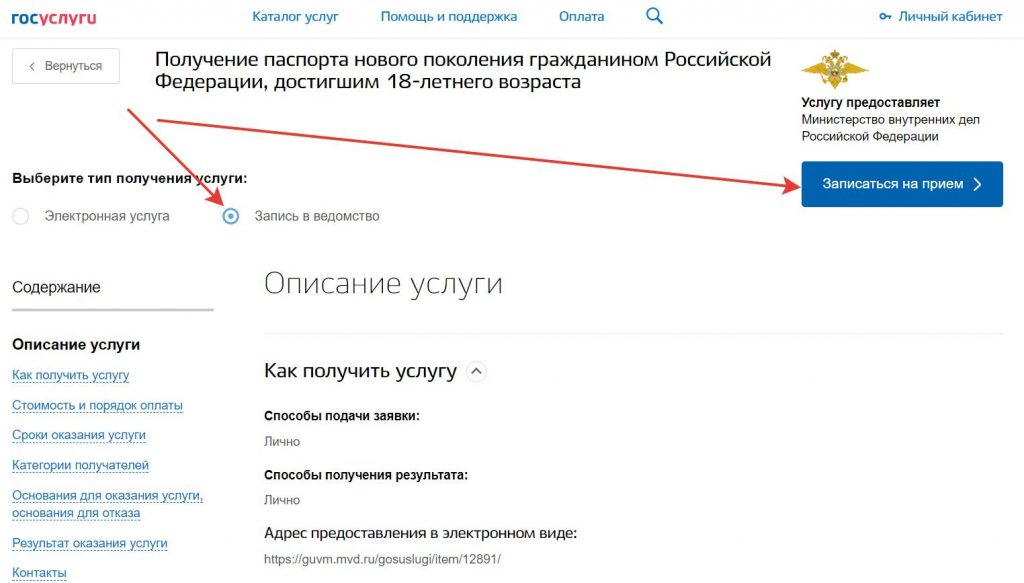Image resolution: width=1024 pixels, height=583 pixels.
Task: Click the chevron inside Записаться на прием
Action: coord(978,184)
